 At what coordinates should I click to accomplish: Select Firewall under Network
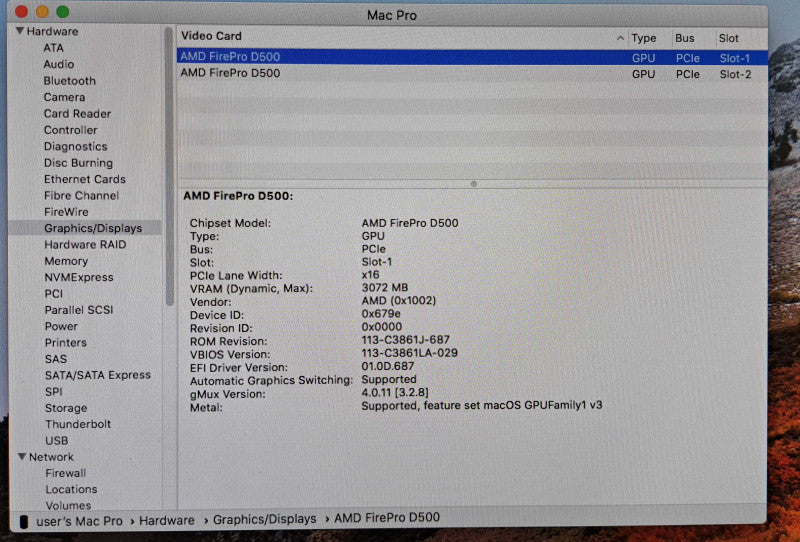(x=65, y=473)
